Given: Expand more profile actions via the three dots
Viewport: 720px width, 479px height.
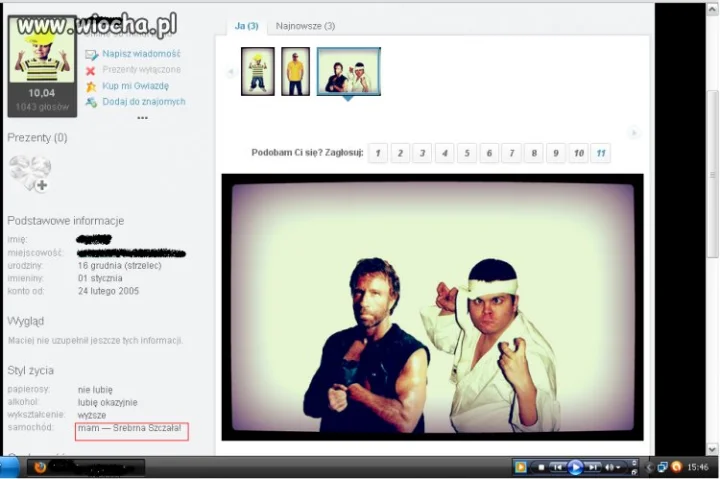Looking at the screenshot, I should tap(142, 118).
